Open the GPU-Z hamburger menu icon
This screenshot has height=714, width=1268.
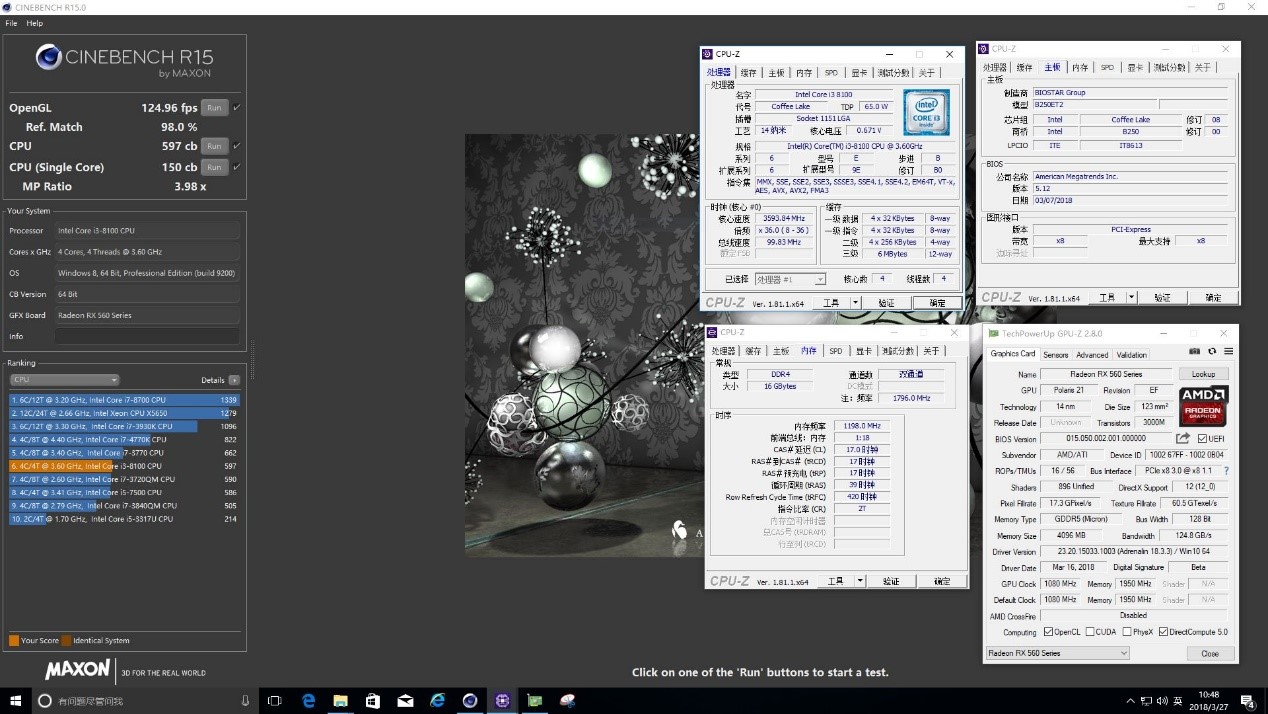point(1229,351)
